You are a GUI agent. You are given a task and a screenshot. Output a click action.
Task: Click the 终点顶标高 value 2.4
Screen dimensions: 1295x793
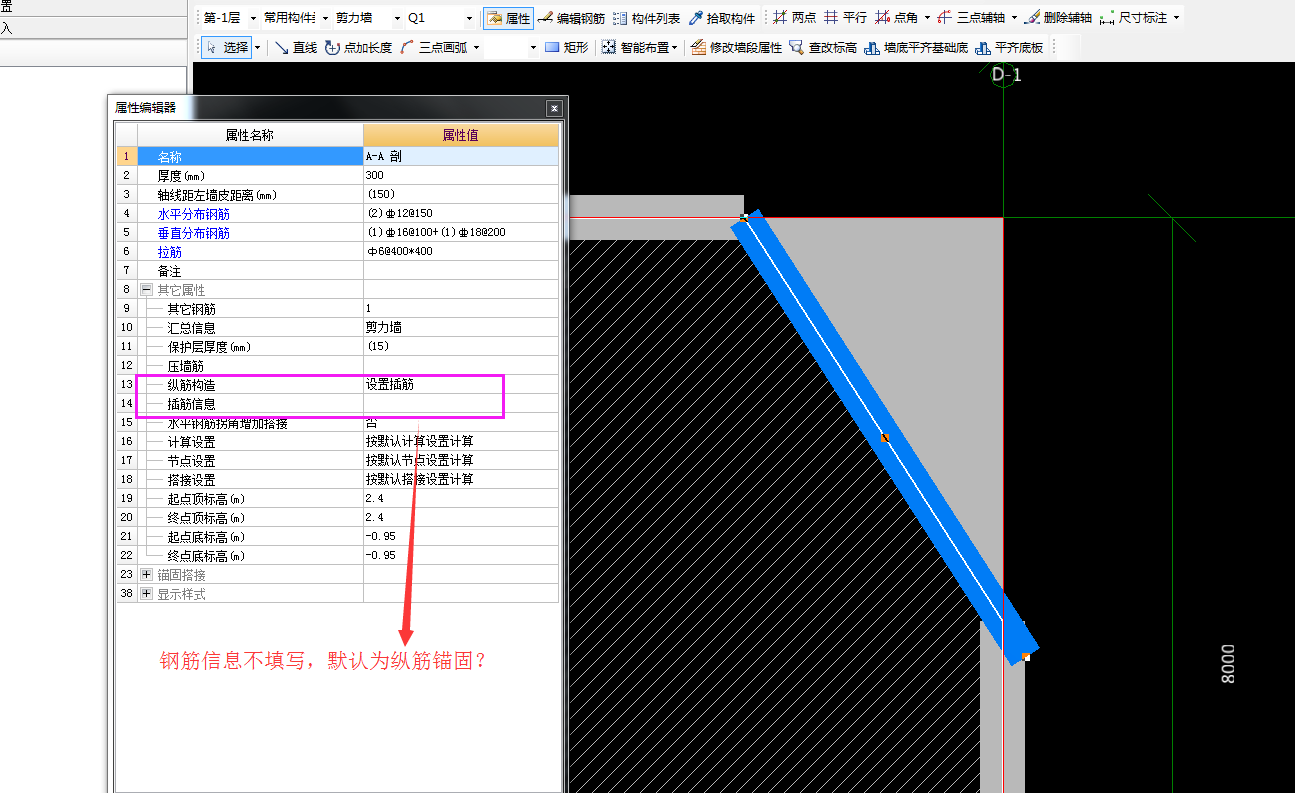point(460,517)
